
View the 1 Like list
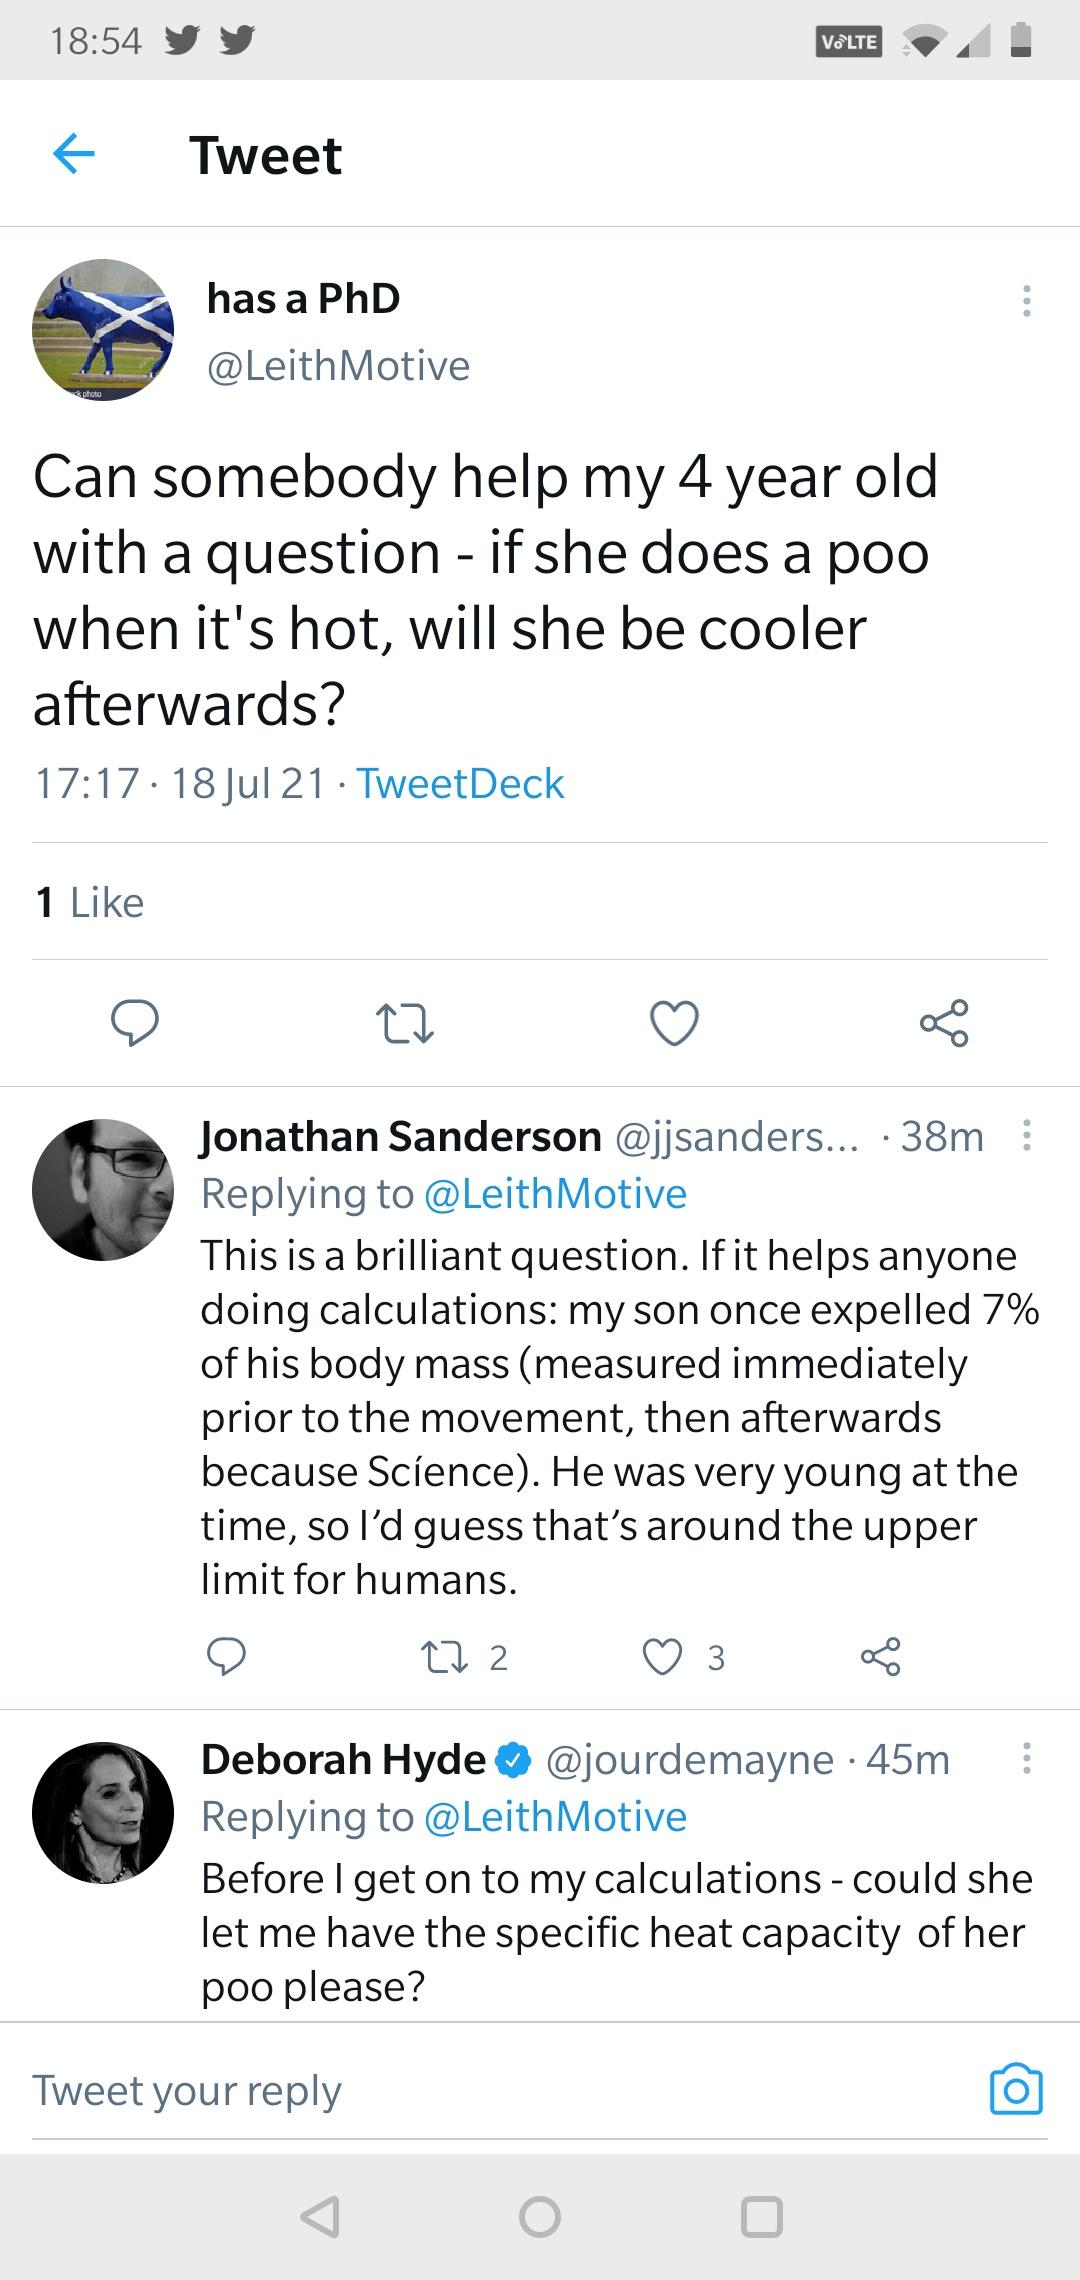pos(90,902)
